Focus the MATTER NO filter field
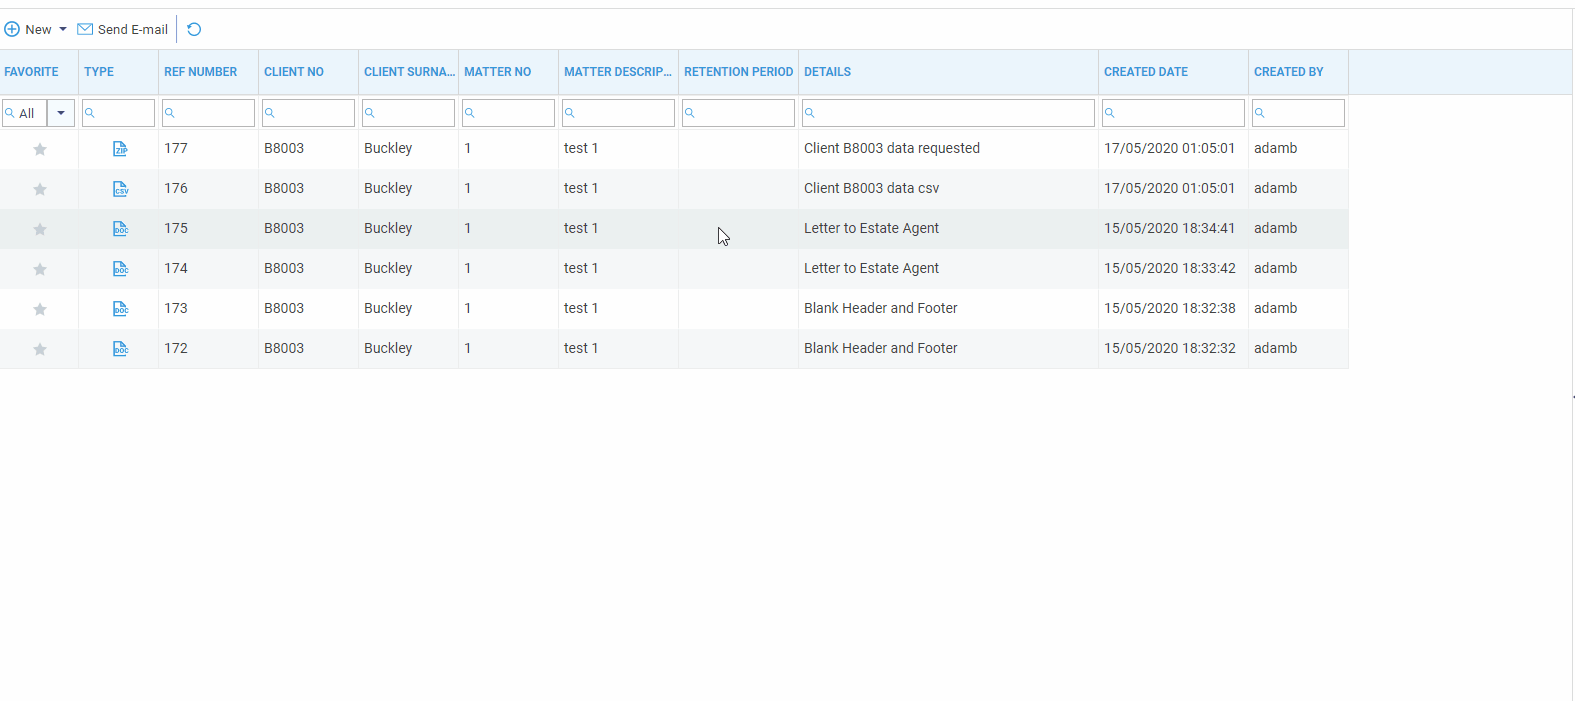The height and width of the screenshot is (701, 1575). click(x=508, y=113)
